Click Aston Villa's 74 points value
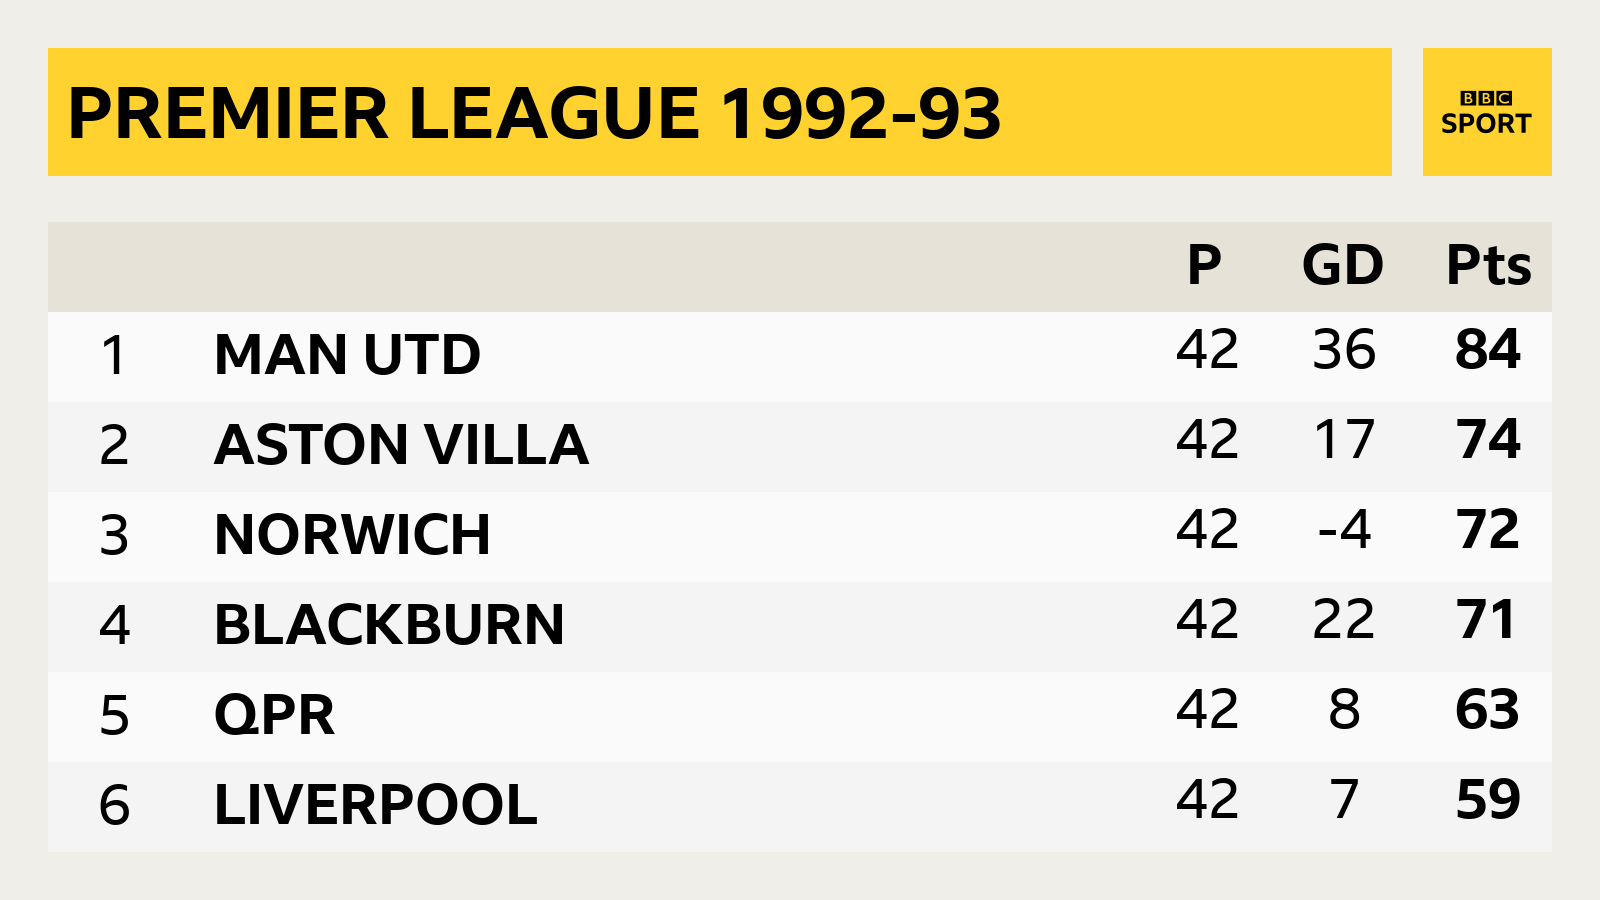This screenshot has height=900, width=1600. click(1488, 439)
